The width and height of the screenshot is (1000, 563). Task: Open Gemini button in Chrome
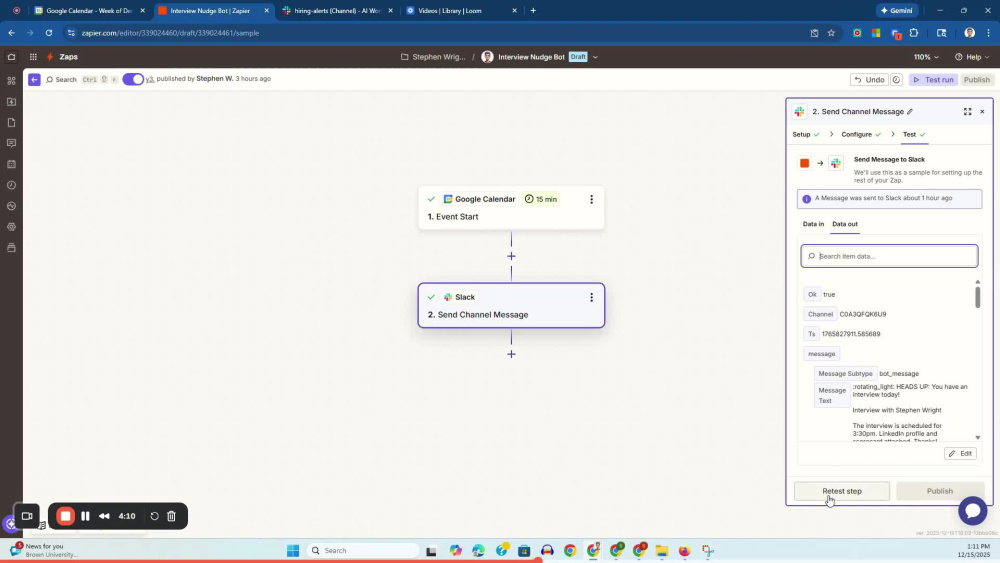(896, 11)
